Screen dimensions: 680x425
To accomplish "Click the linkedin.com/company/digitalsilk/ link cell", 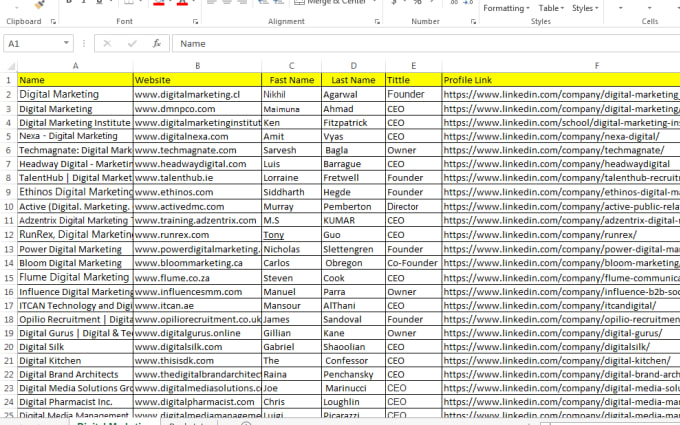I will coord(561,347).
